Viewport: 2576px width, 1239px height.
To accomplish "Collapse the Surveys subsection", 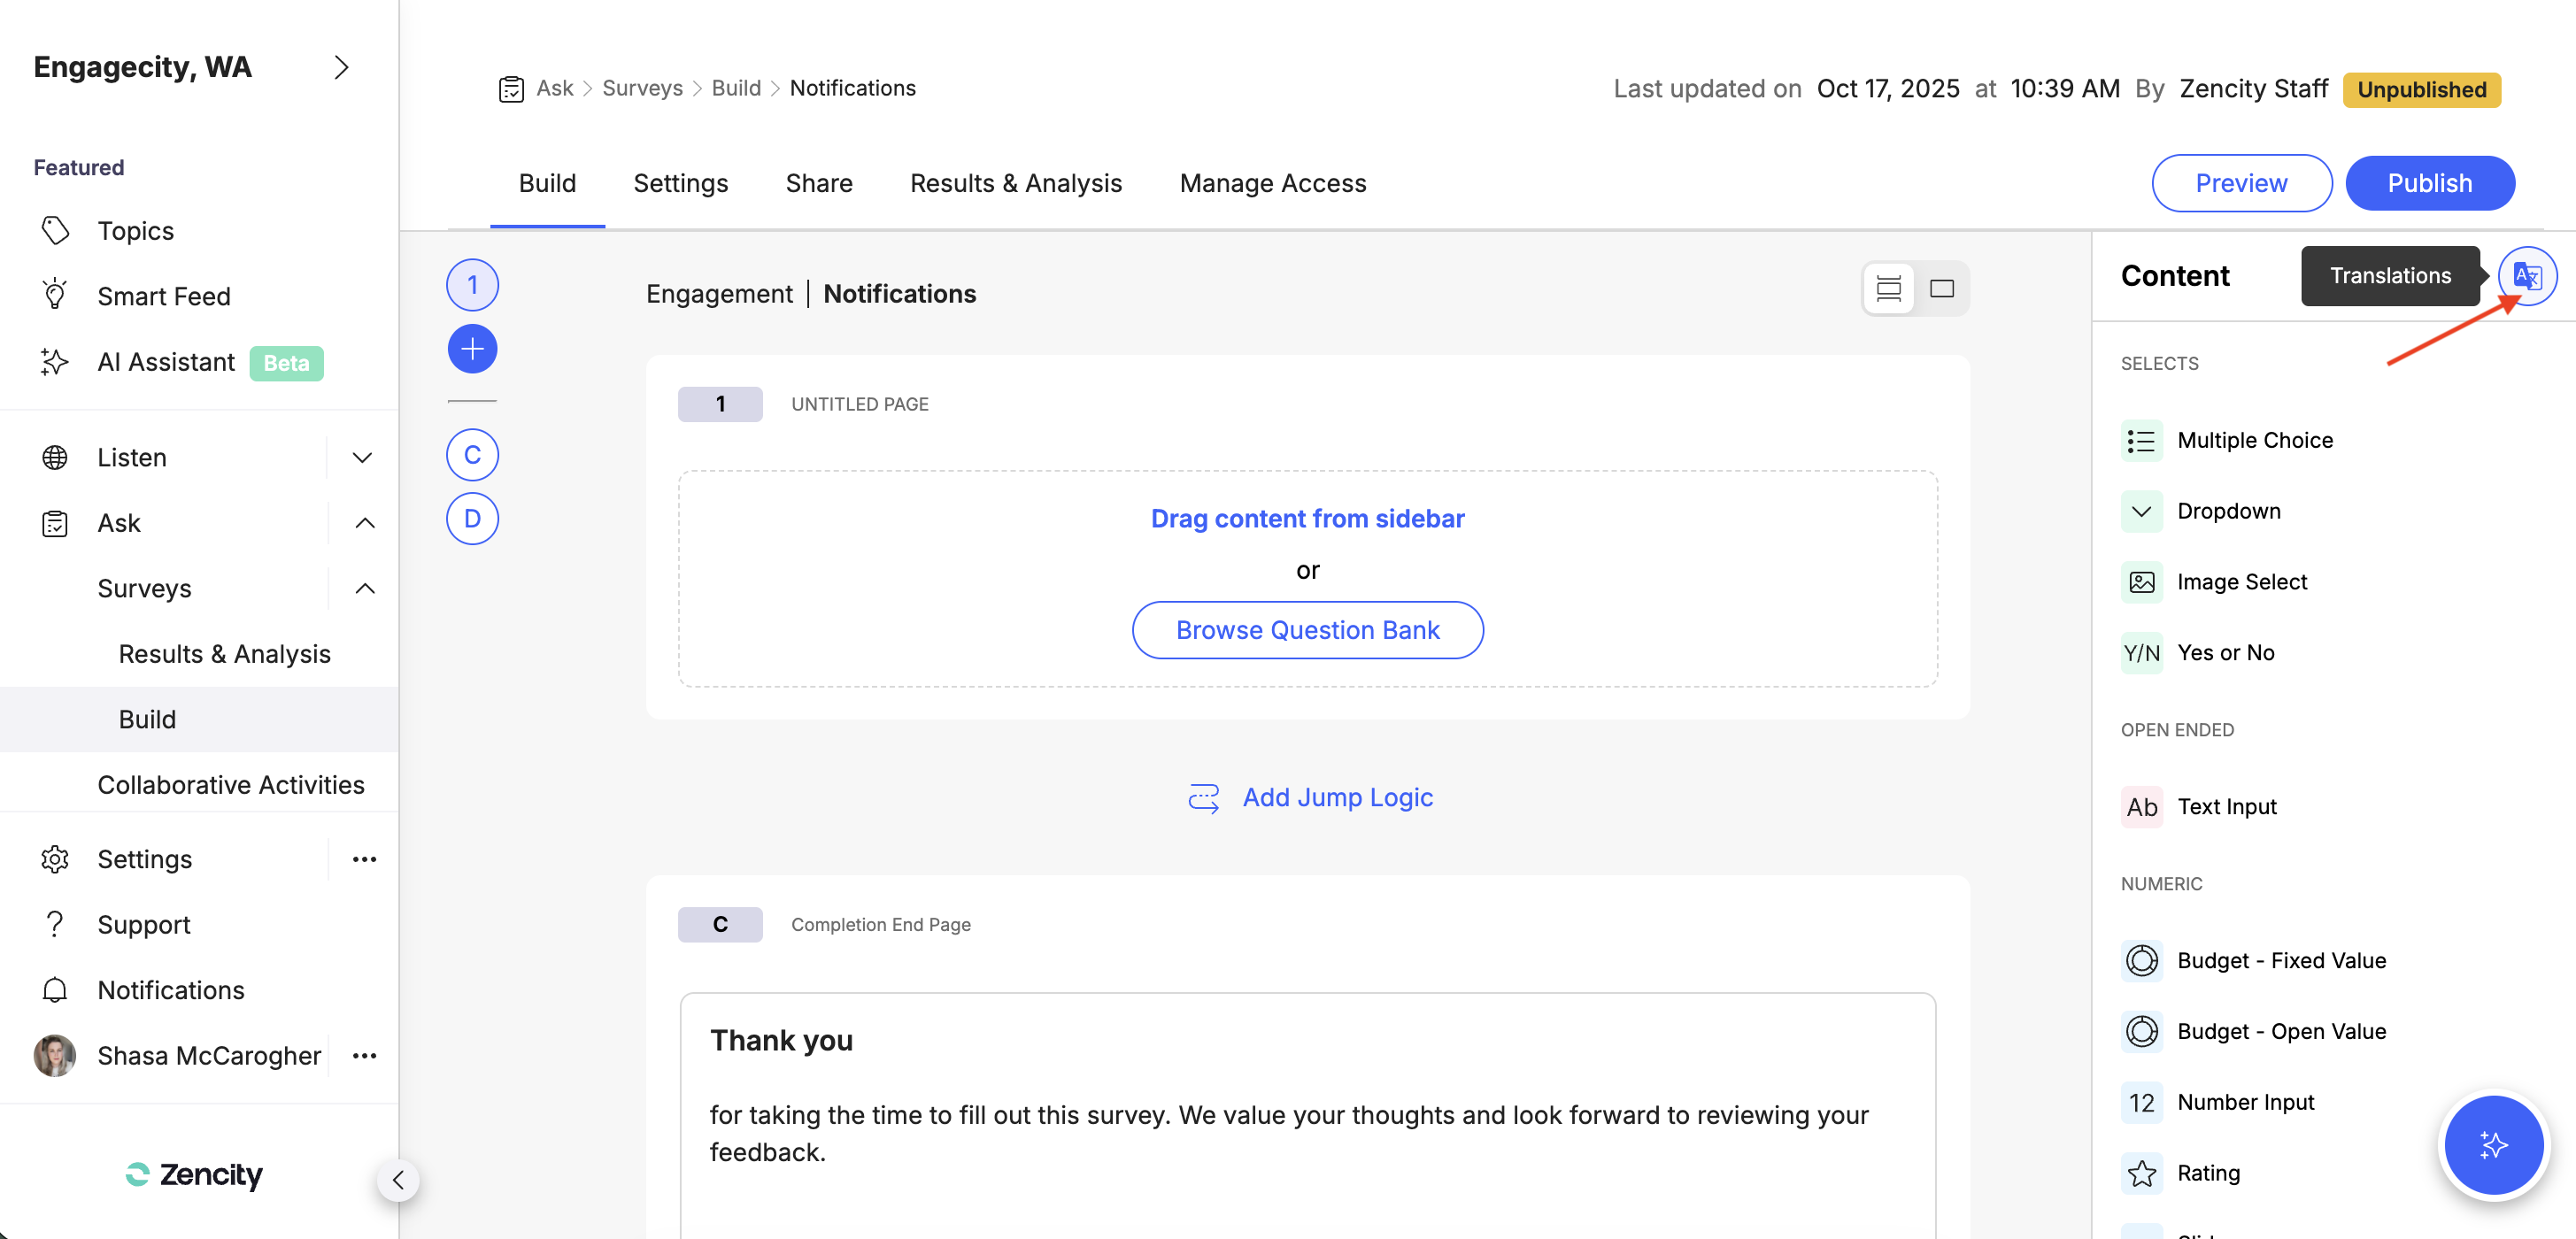I will (364, 588).
